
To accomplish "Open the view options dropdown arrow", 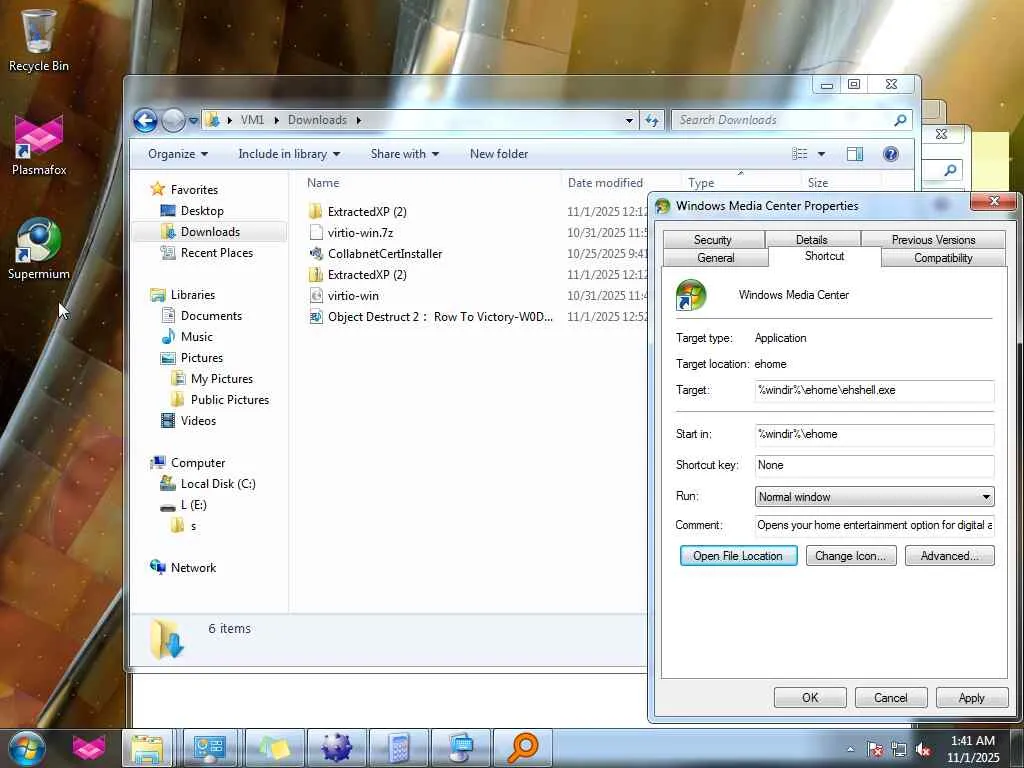I will (x=822, y=154).
